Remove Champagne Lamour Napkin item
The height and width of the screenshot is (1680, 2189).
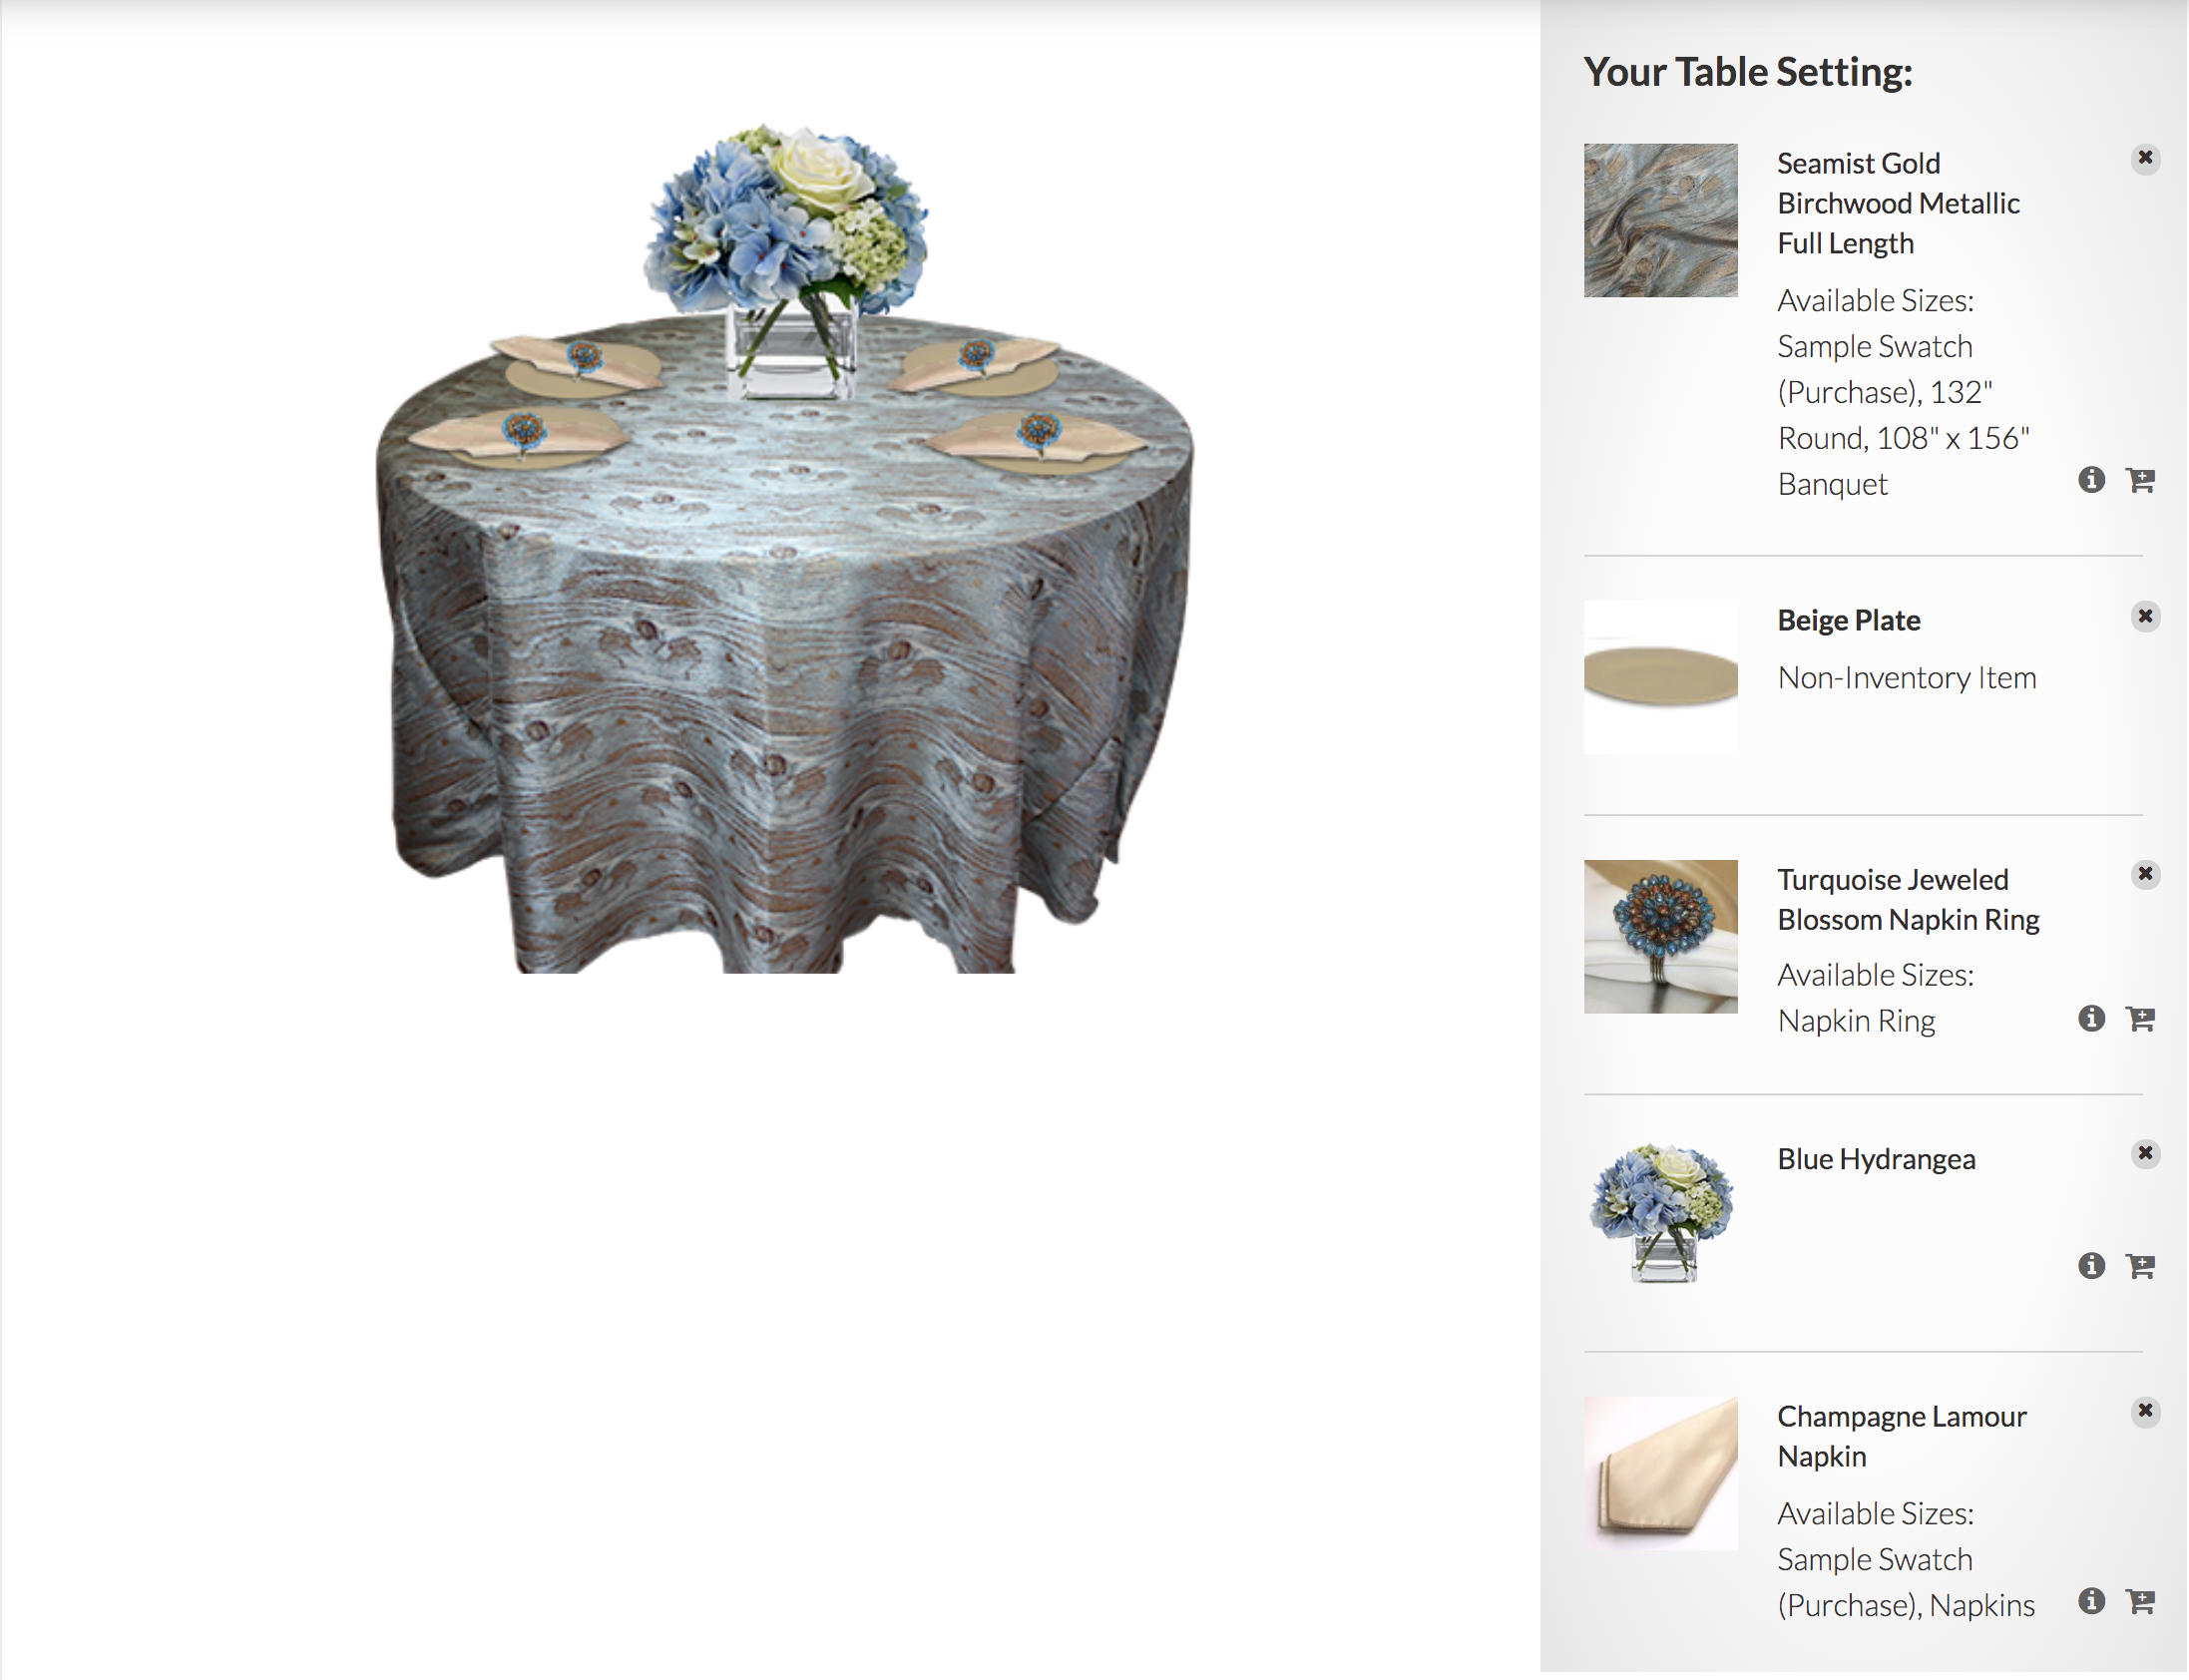tap(2145, 1411)
